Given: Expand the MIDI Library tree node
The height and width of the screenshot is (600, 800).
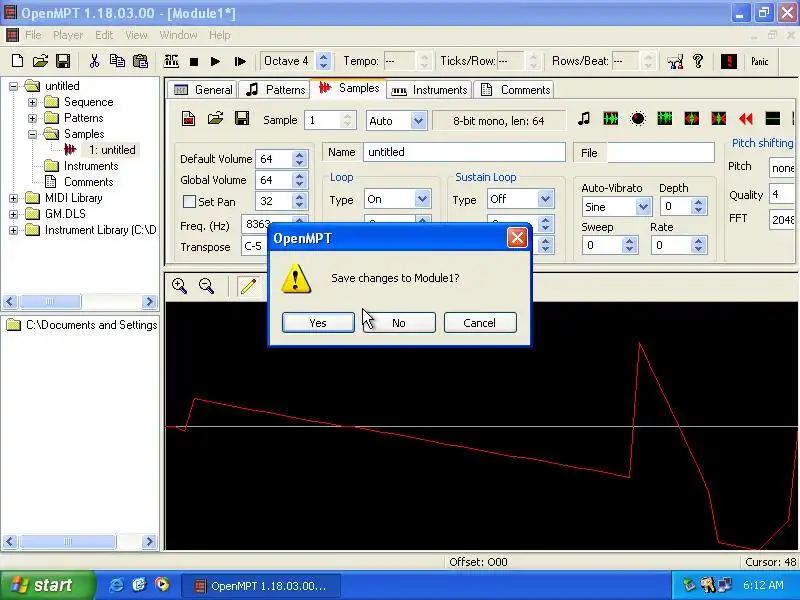Looking at the screenshot, I should (14, 198).
